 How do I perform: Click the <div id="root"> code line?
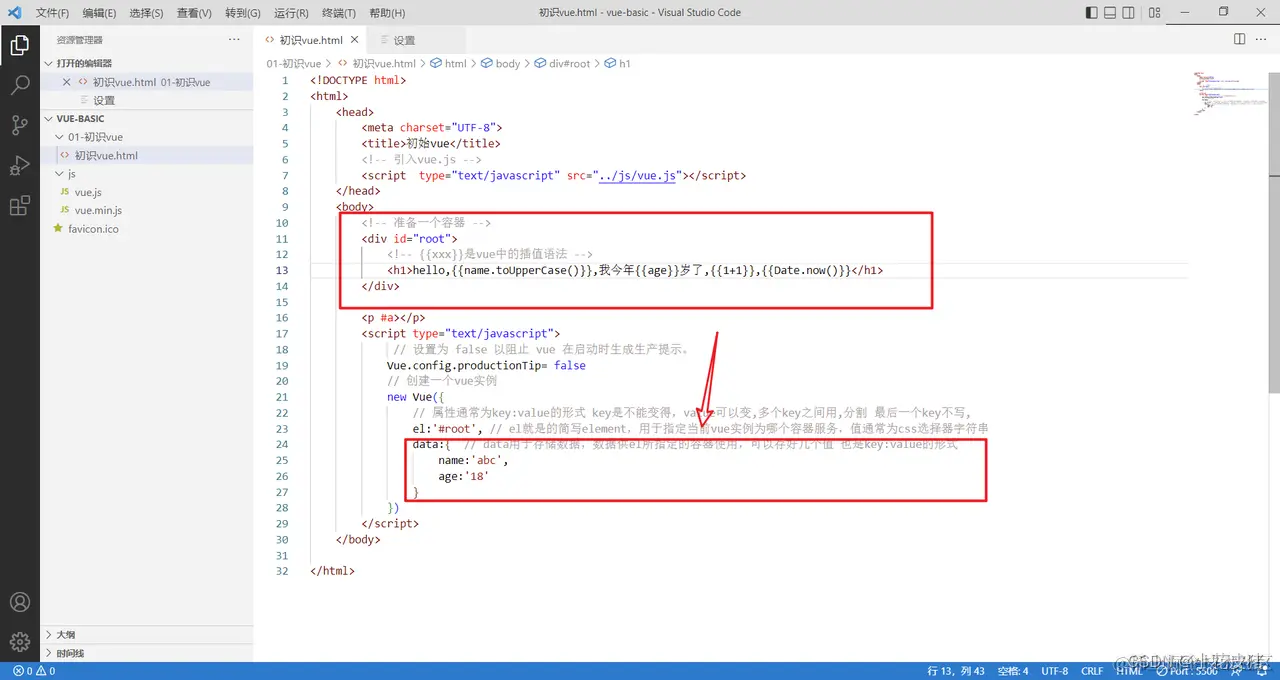tap(409, 239)
